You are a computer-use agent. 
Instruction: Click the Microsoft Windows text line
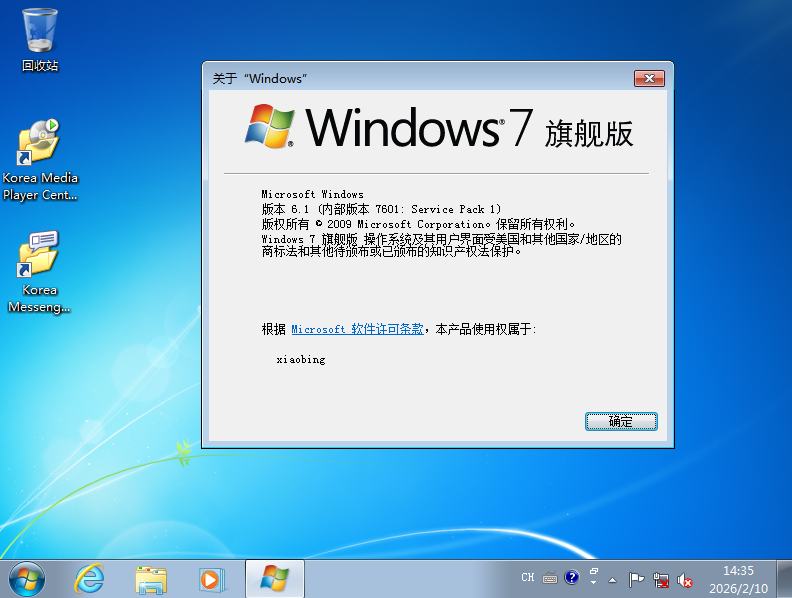[x=313, y=194]
